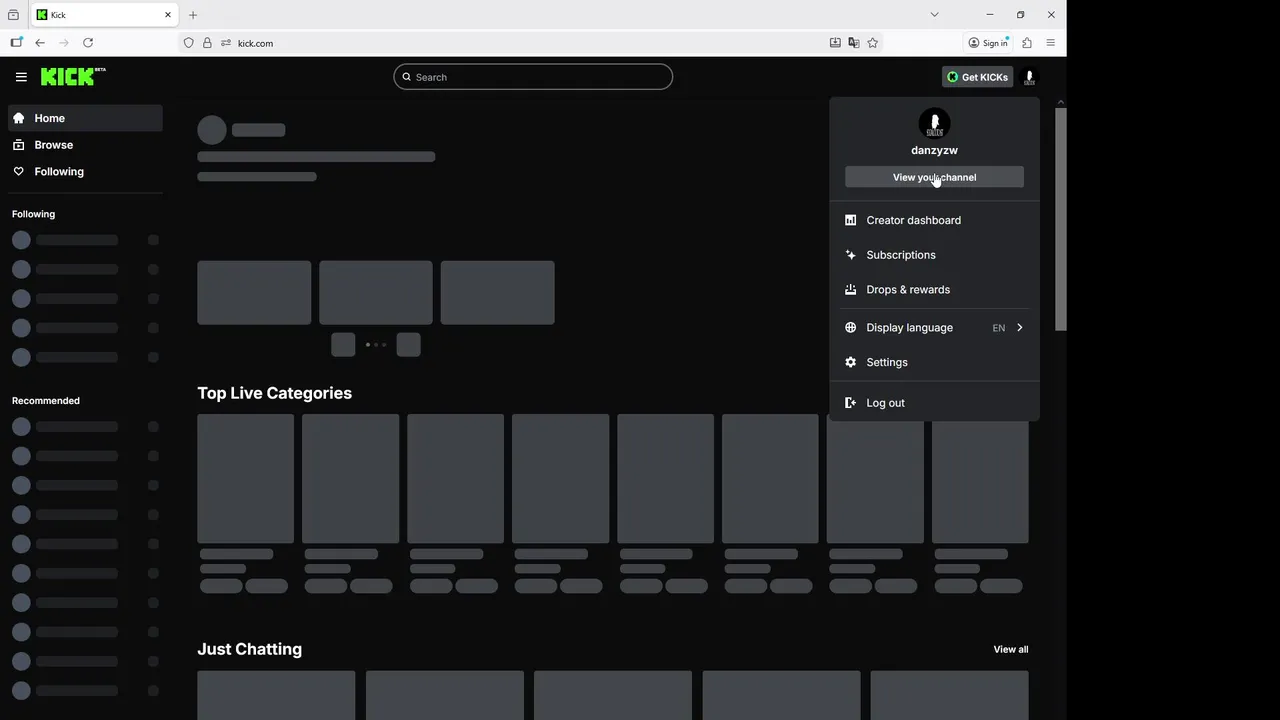The height and width of the screenshot is (720, 1280).
Task: Click the danzyzw profile picture in menu
Action: click(934, 124)
